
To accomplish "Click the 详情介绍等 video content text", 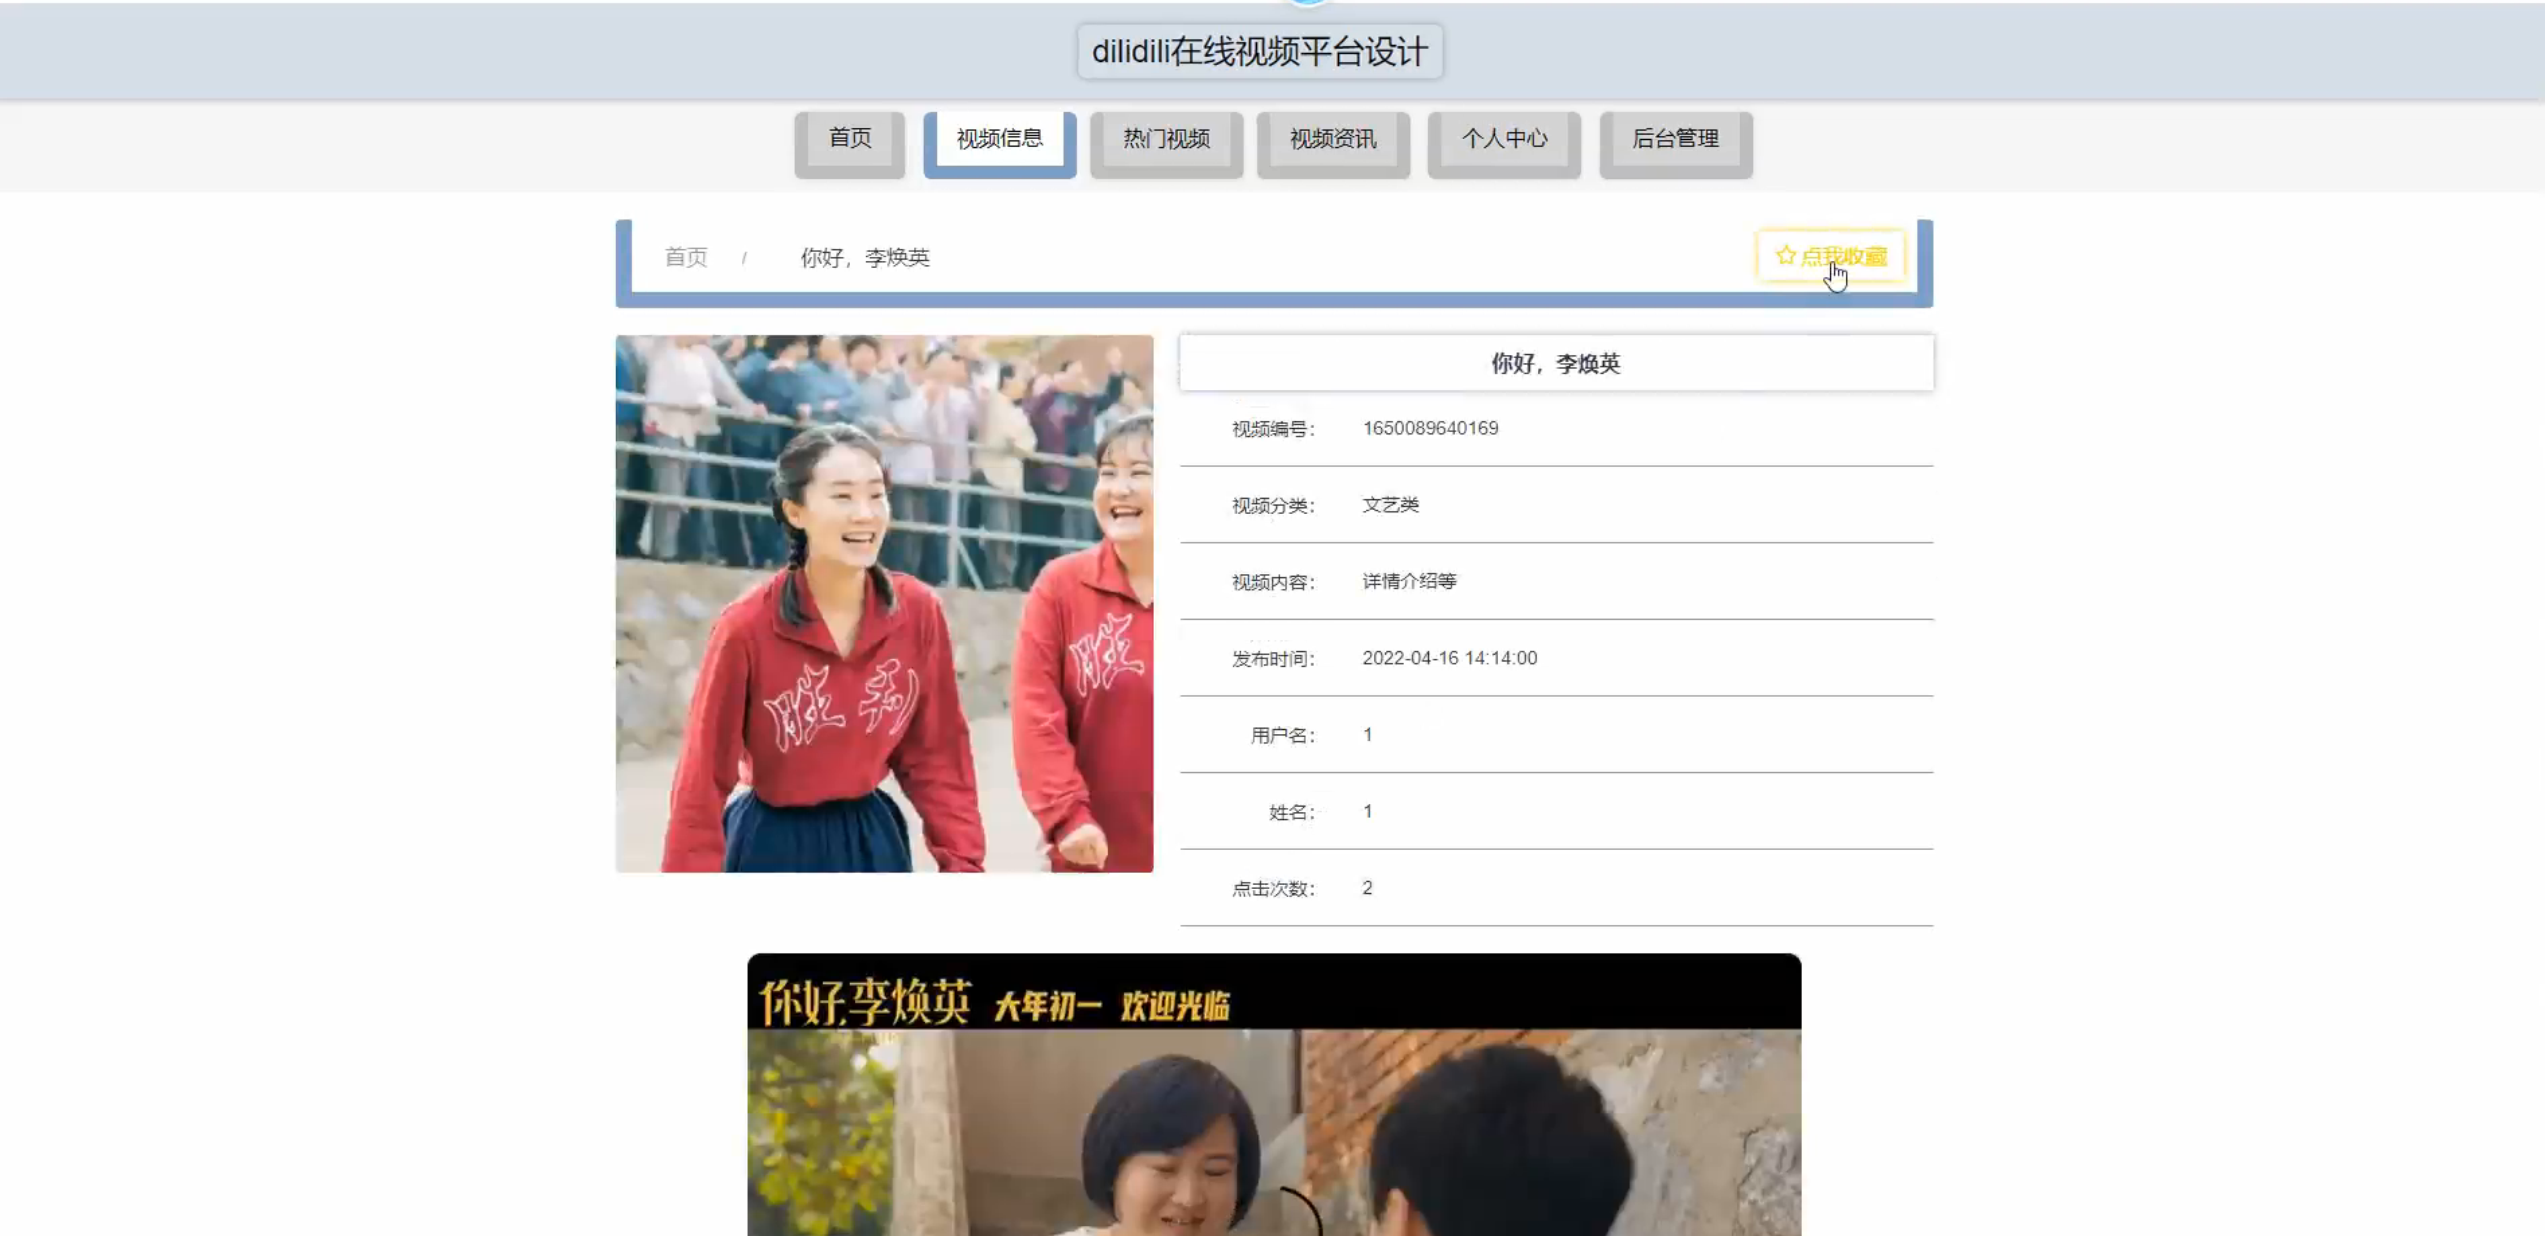I will (x=1409, y=581).
